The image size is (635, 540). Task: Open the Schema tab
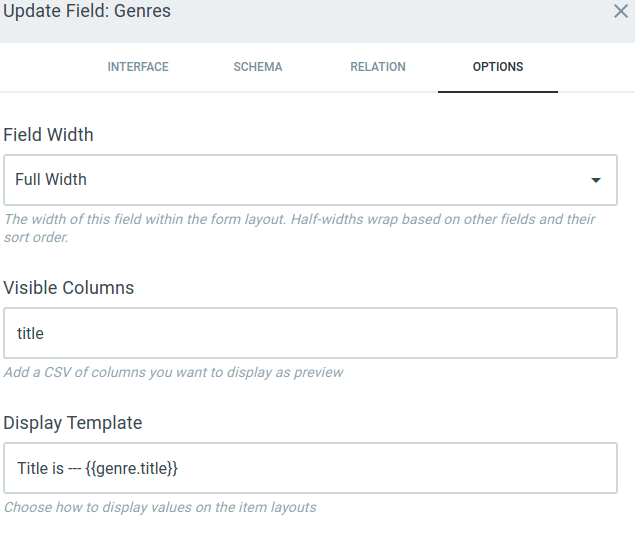(x=258, y=67)
